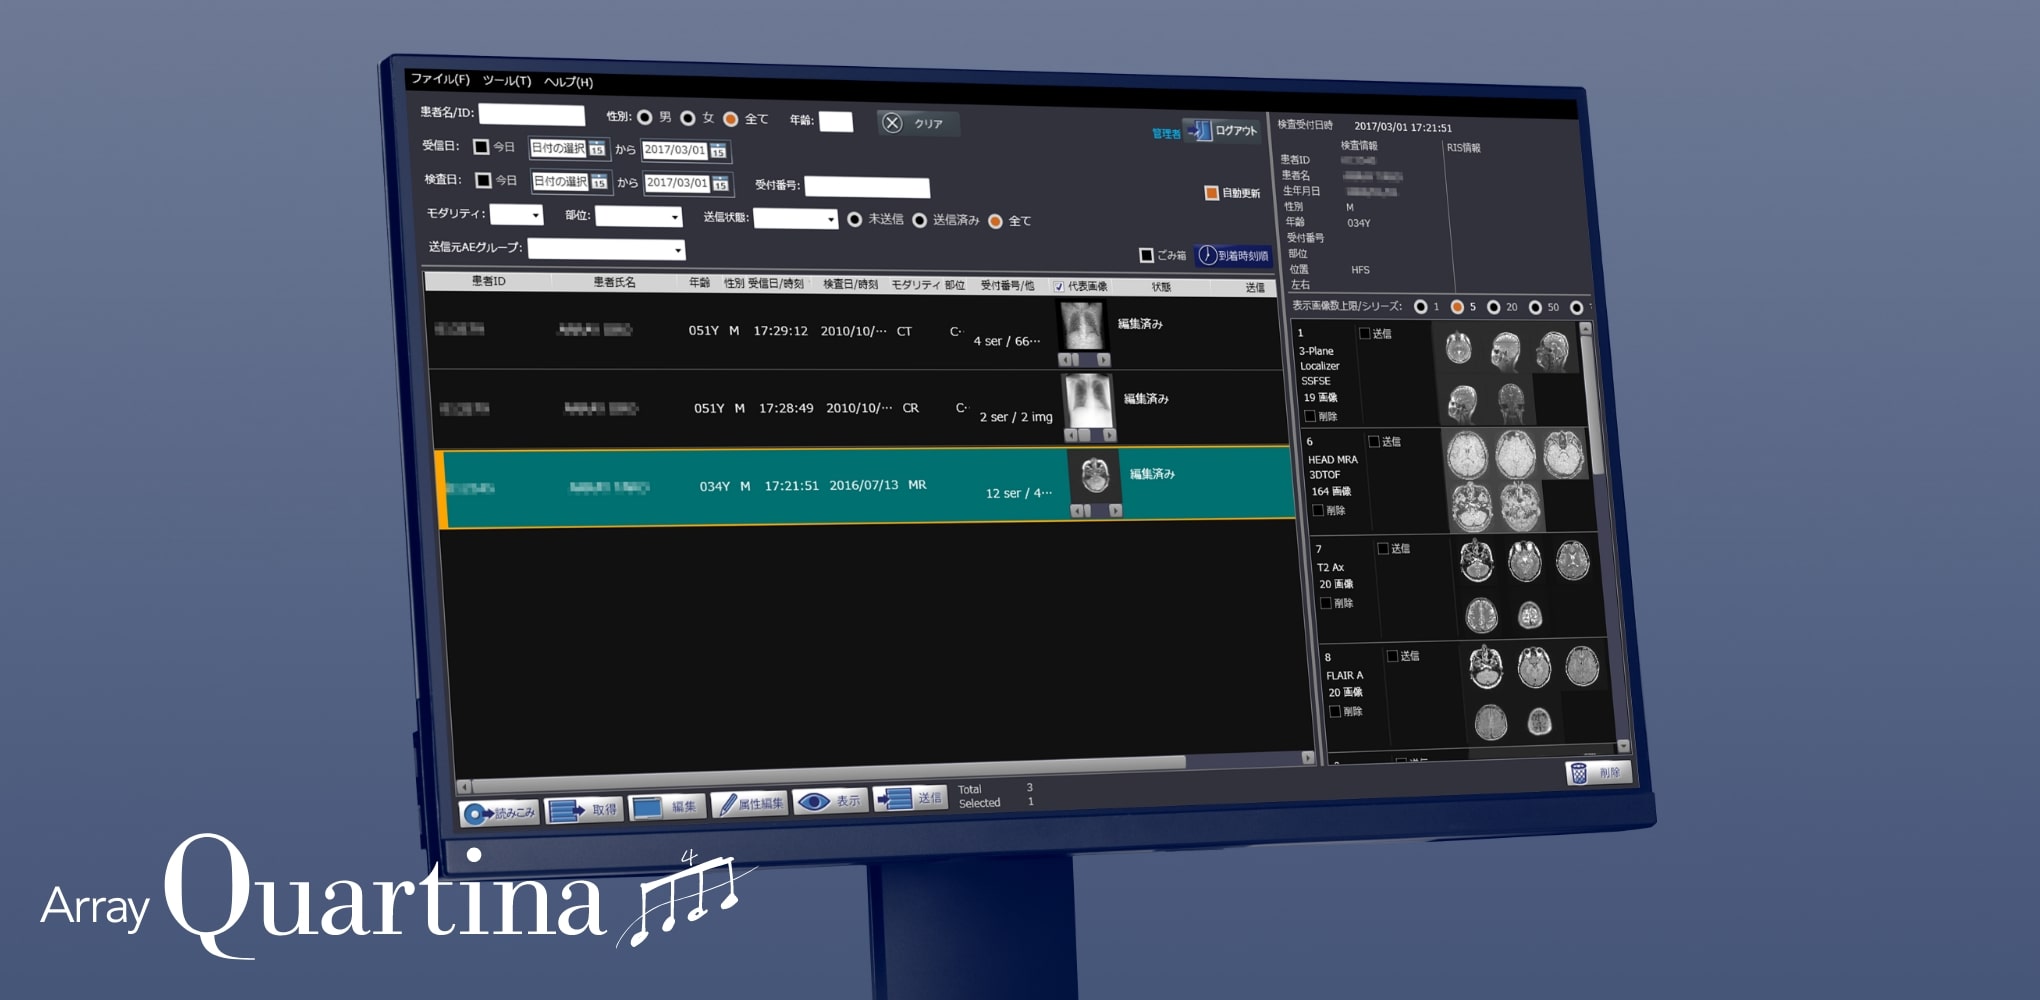Image resolution: width=2040 pixels, height=1000 pixels.
Task: Open the ヘルプ(H) menu
Action: 568,82
